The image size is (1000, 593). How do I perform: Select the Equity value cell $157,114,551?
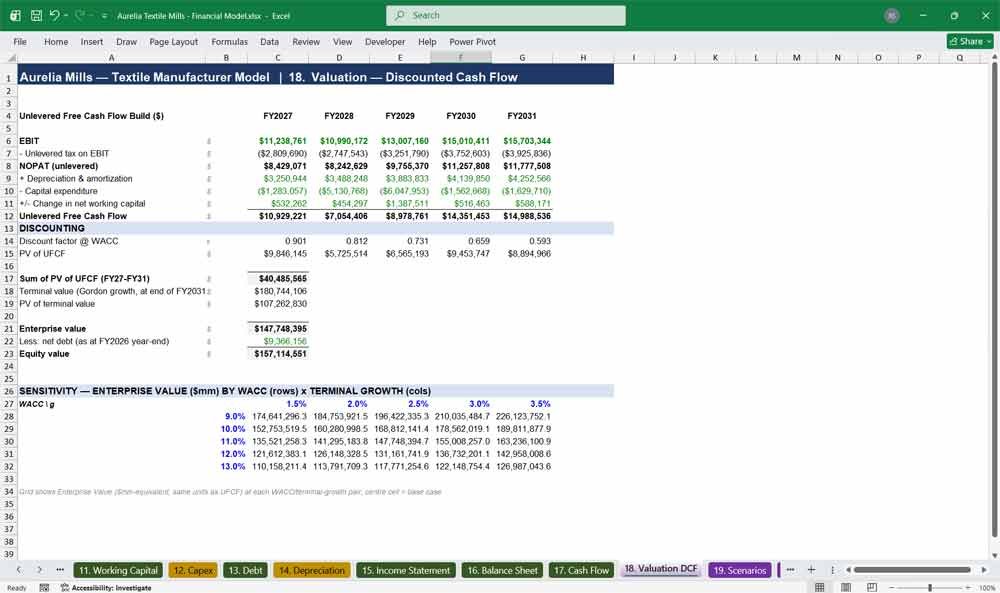pos(278,354)
